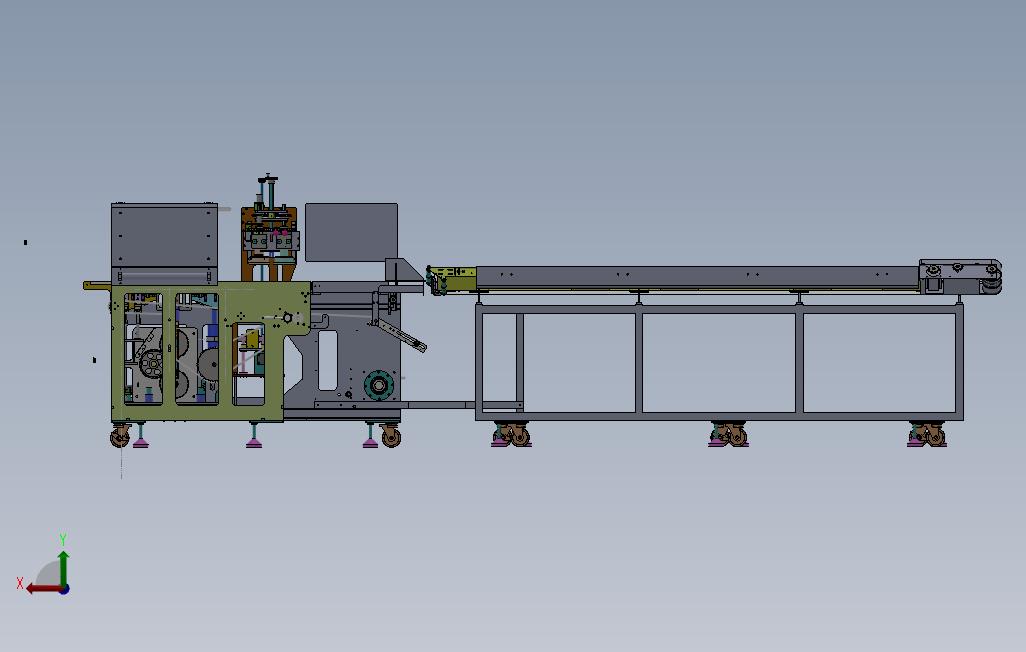
Task: Select the long gray conveyor belt top rail
Action: (x=697, y=276)
